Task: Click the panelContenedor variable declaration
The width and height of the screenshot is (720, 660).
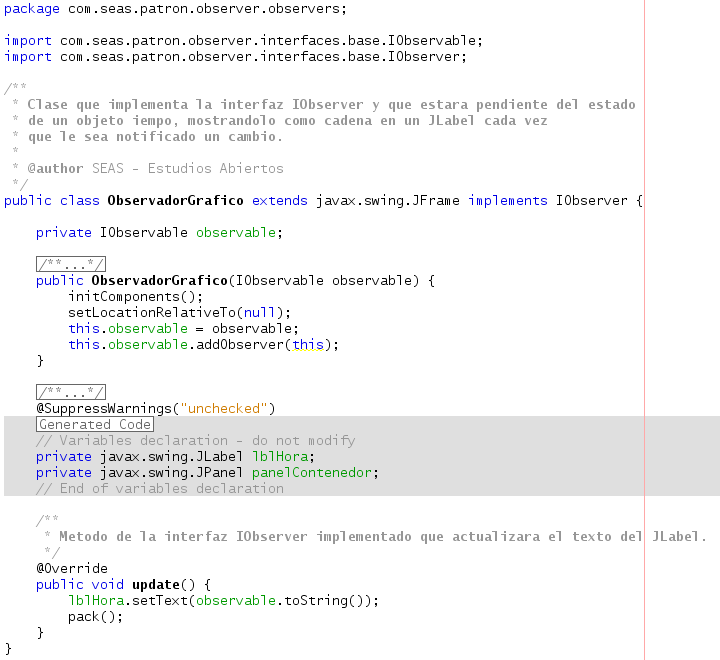Action: click(208, 473)
